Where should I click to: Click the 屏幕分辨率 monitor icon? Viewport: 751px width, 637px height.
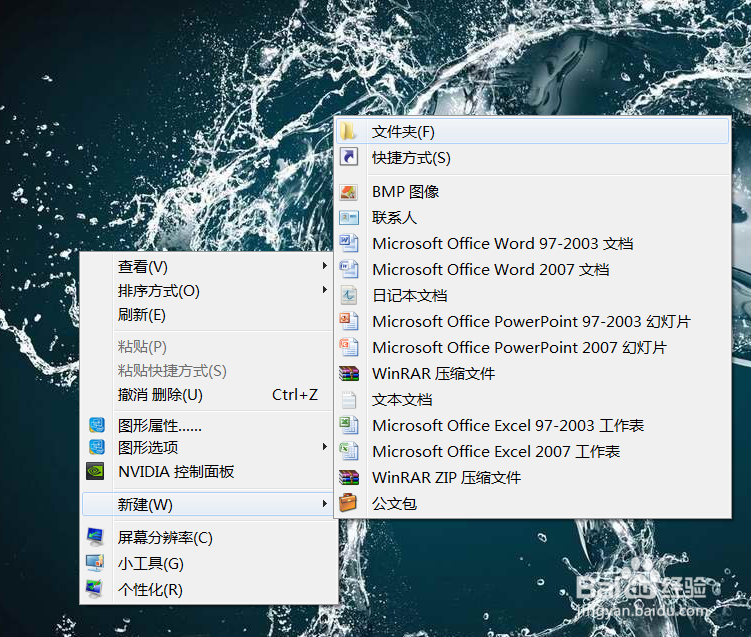[95, 537]
